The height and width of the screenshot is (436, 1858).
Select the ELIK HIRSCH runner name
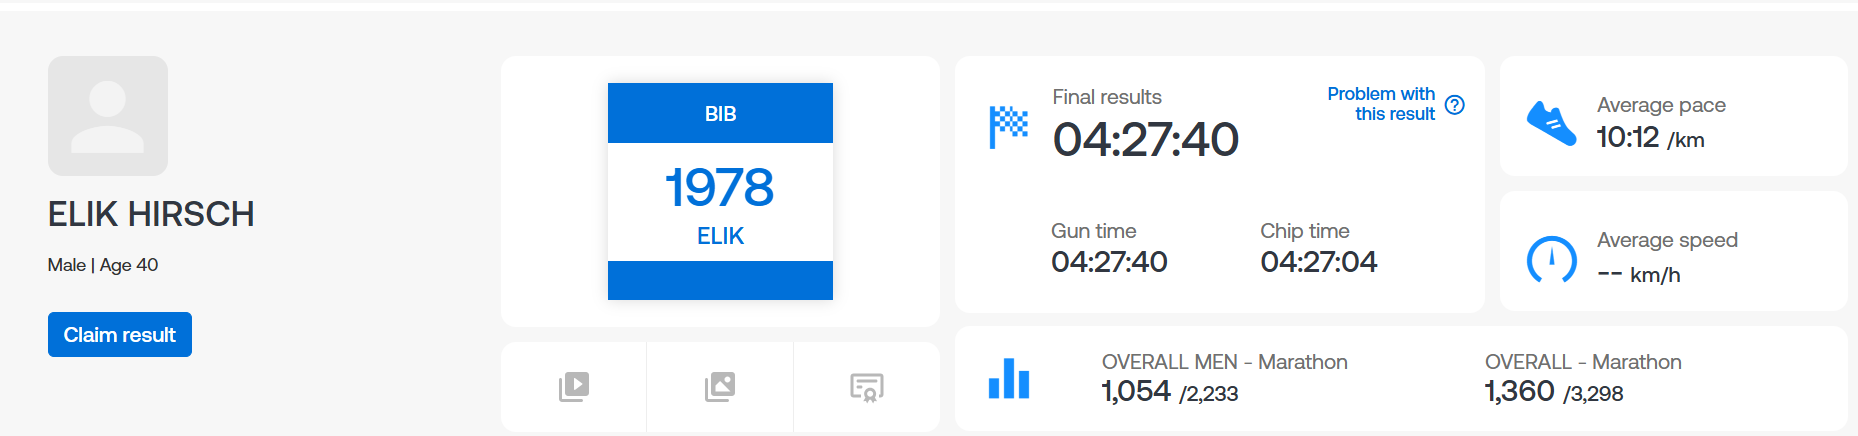[151, 214]
